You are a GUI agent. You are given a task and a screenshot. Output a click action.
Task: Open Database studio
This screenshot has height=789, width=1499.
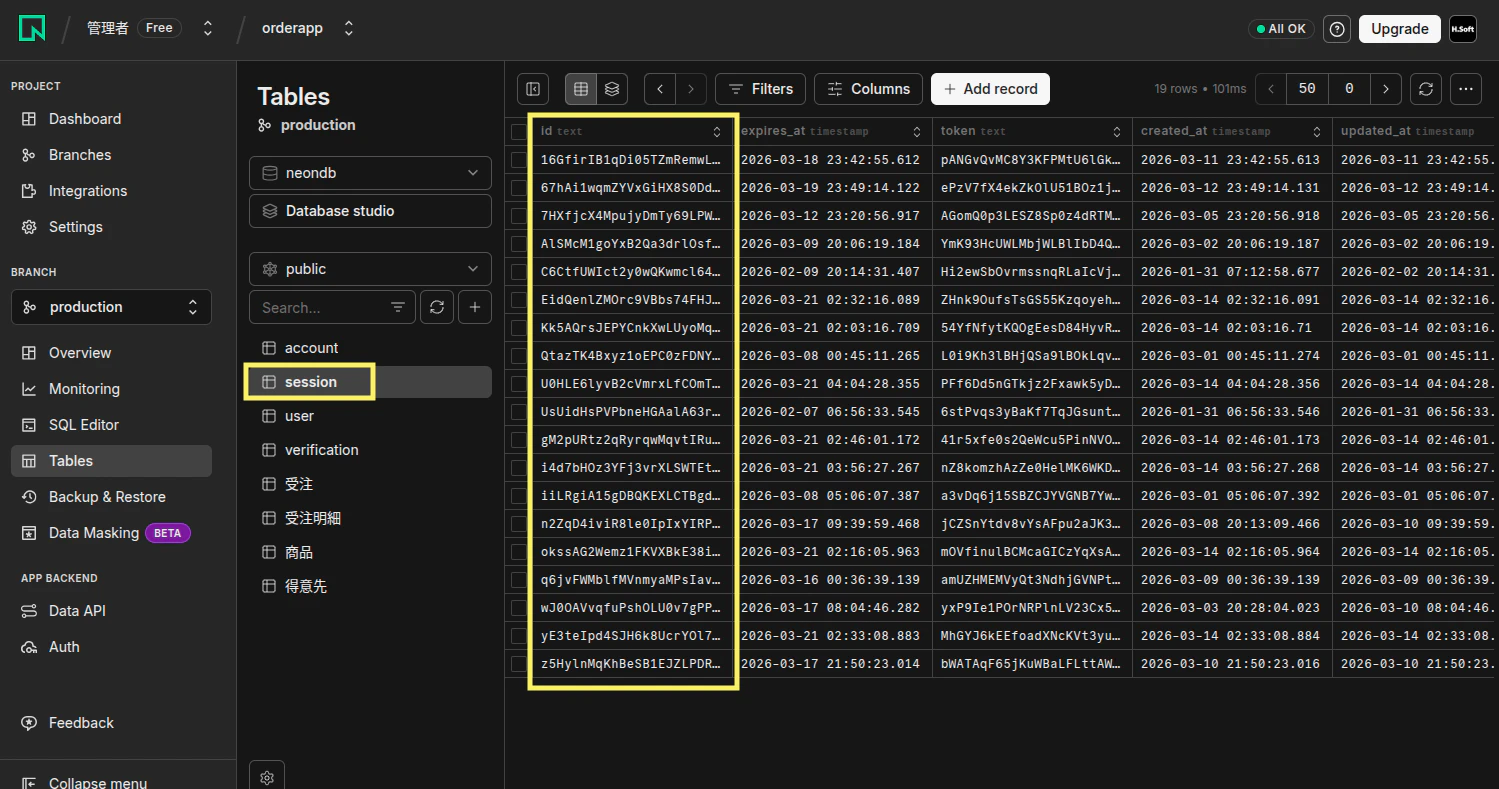tap(370, 211)
